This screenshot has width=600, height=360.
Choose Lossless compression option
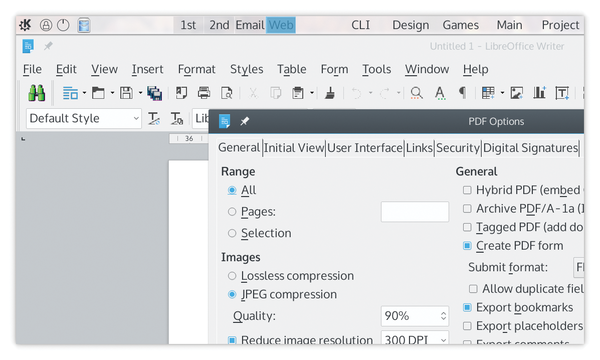click(232, 276)
